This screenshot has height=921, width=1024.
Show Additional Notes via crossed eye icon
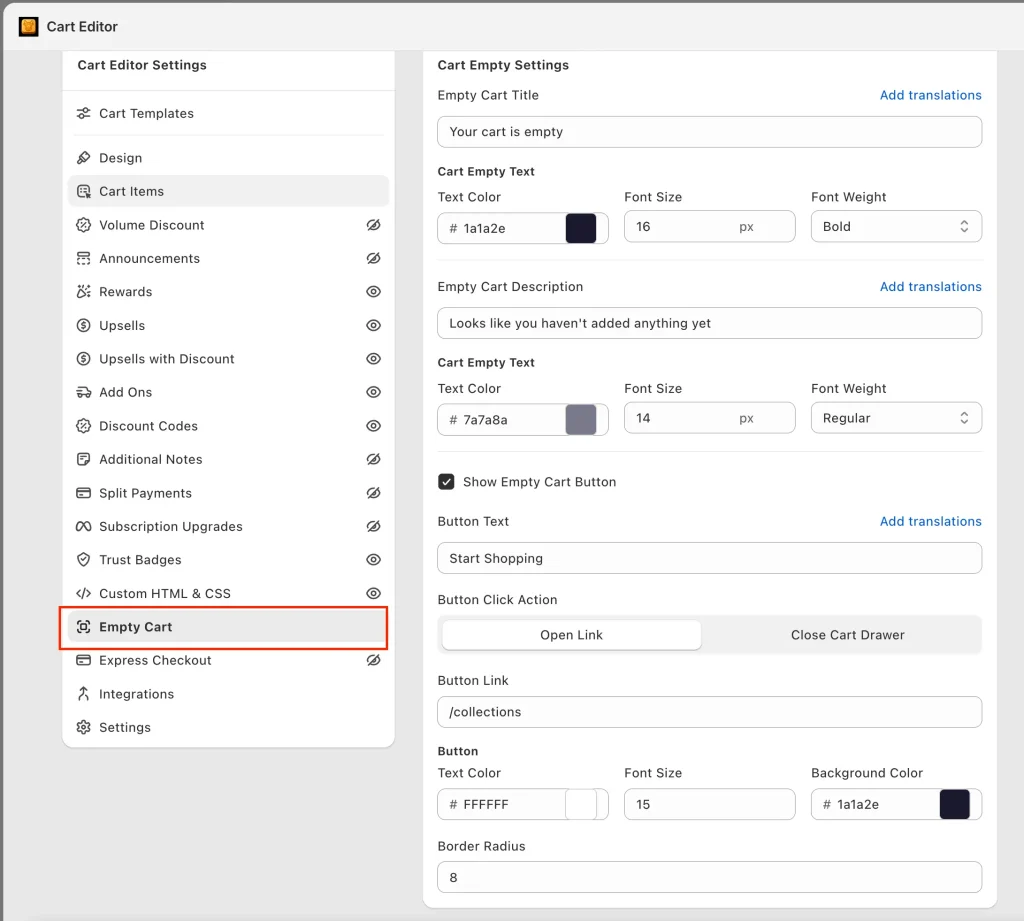click(374, 459)
